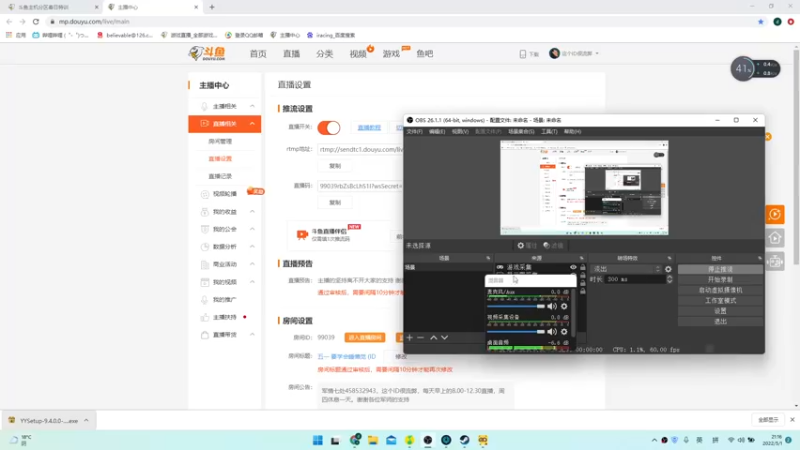
Task: Bookmark this page with the star icon
Action: click(761, 21)
